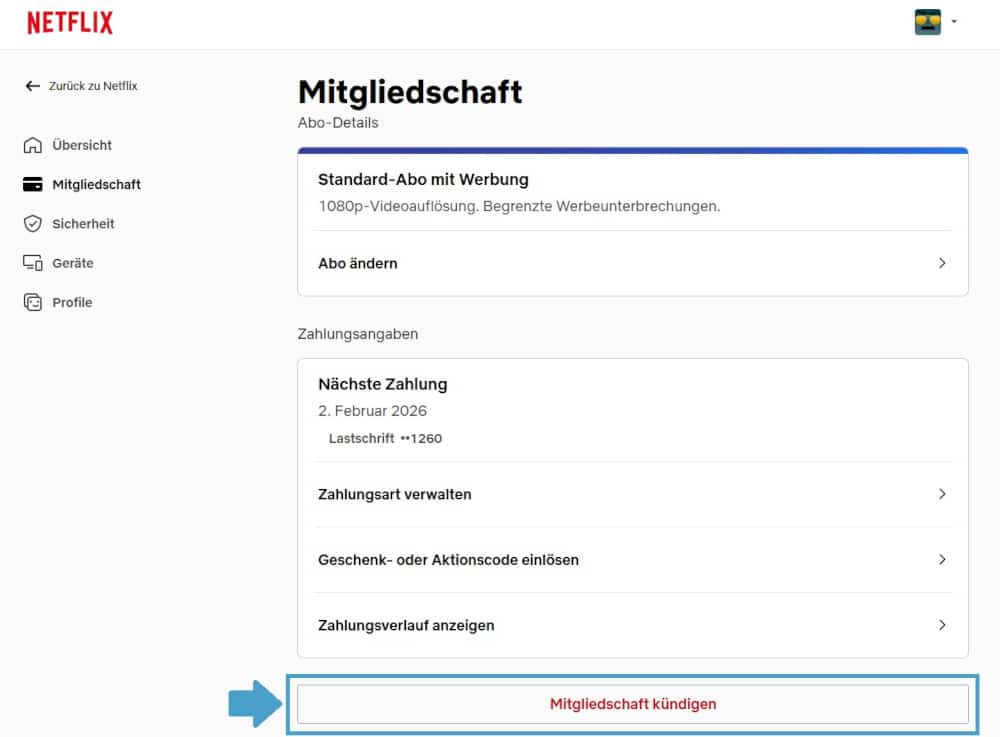Open the chevron on the Geschenk- oder Aktionscode row
The width and height of the screenshot is (1000, 737).
point(941,560)
